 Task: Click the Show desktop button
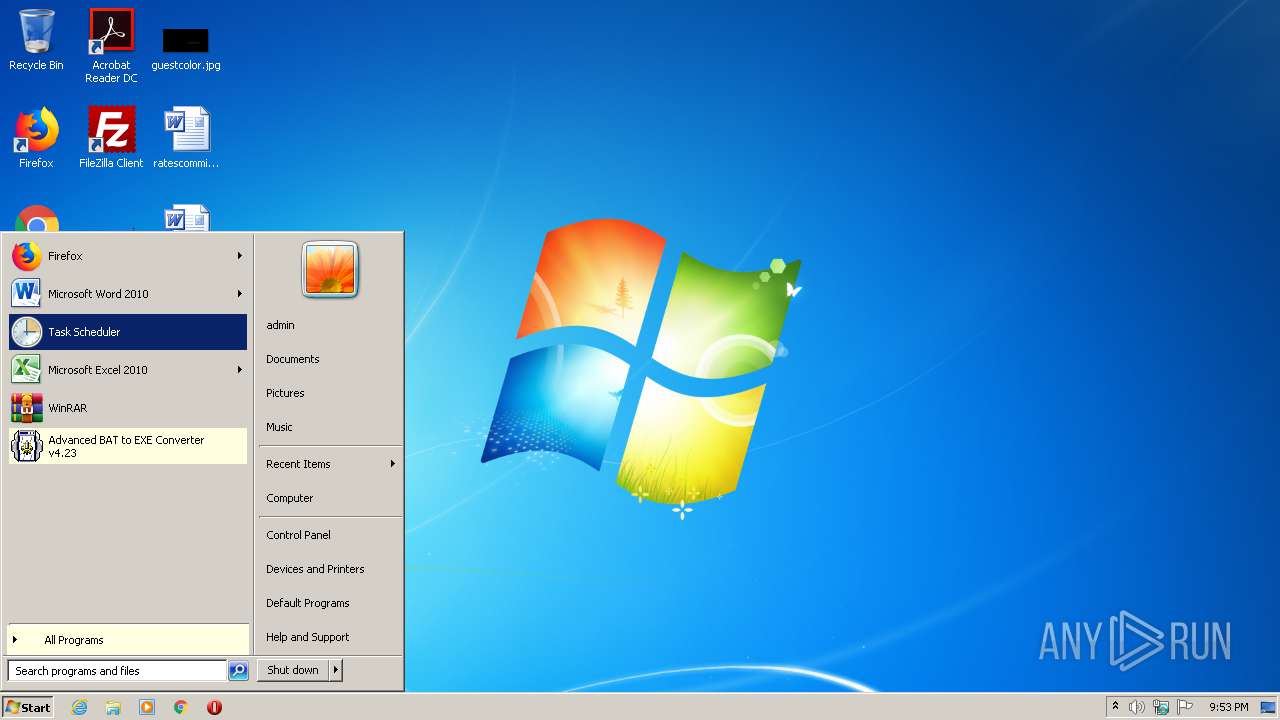click(x=1268, y=707)
